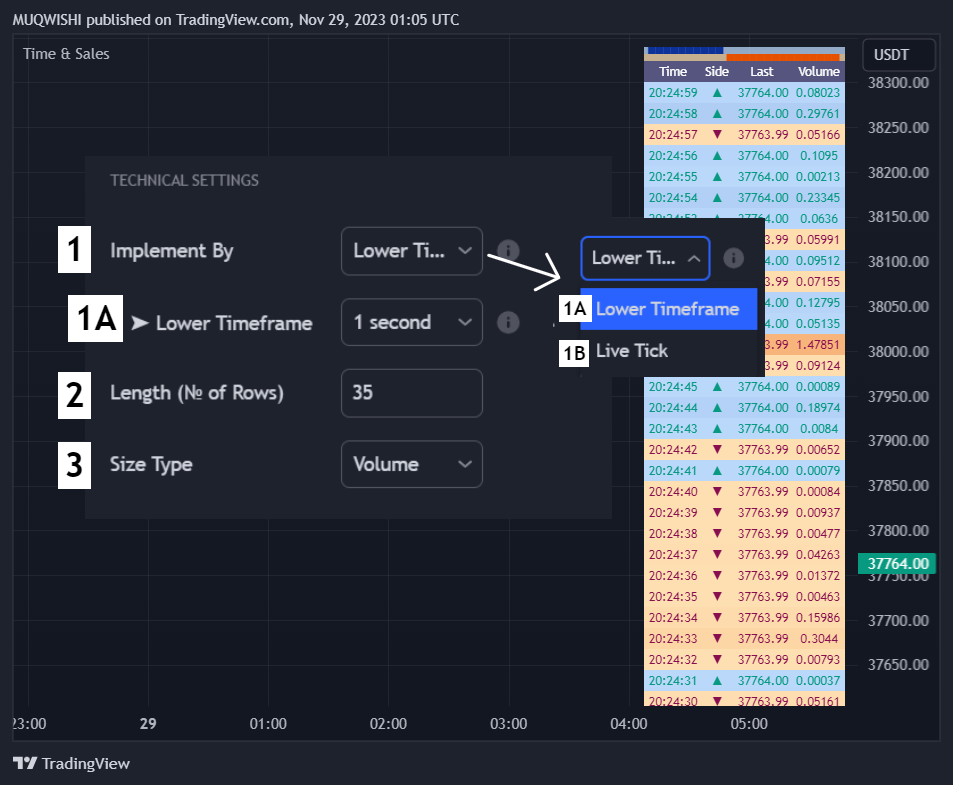Collapse the expanded Lower Ti... dropdown
953x785 pixels.
tap(645, 258)
